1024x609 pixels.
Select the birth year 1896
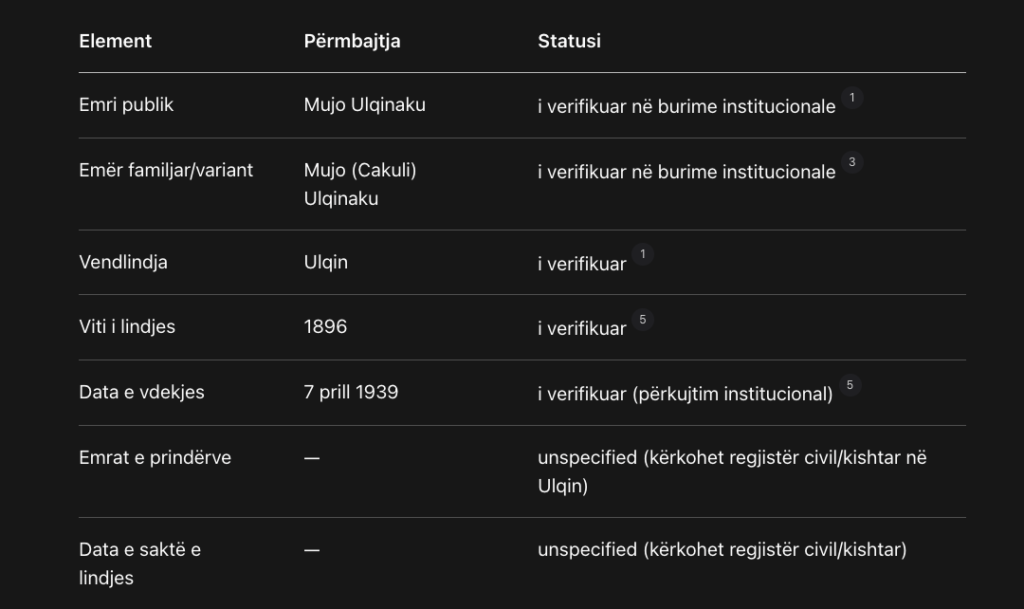(x=325, y=327)
